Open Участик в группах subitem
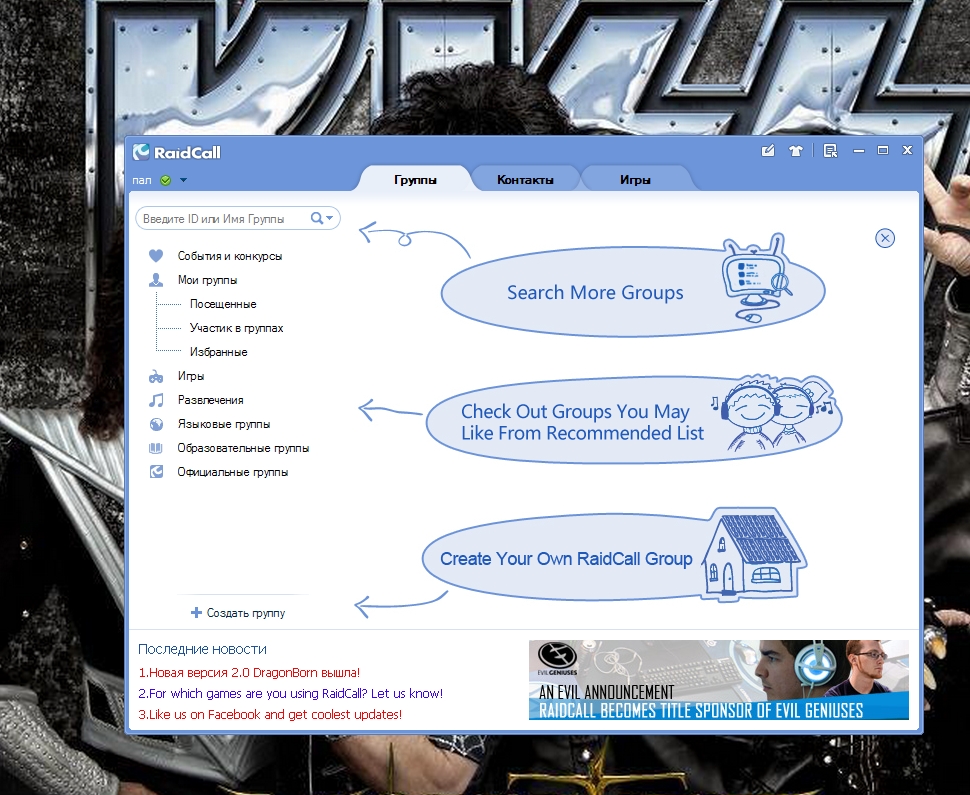Screen dimensions: 970x795 pyautogui.click(x=236, y=328)
